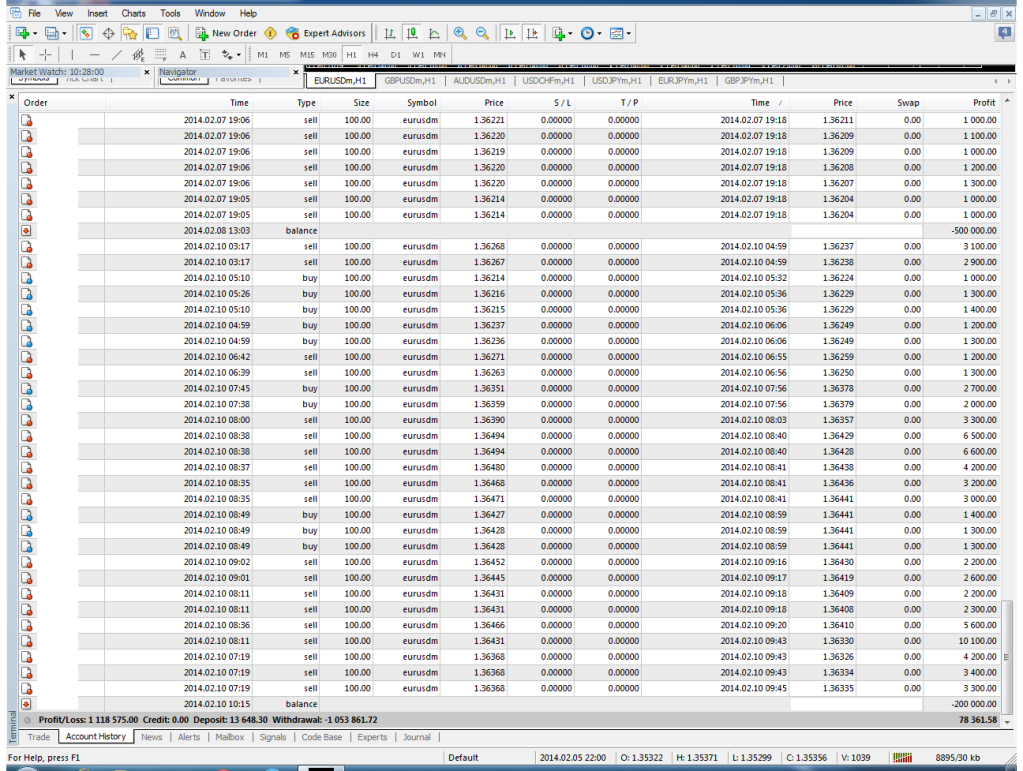Switch to the Trade tab
This screenshot has width=1023, height=771.
39,737
